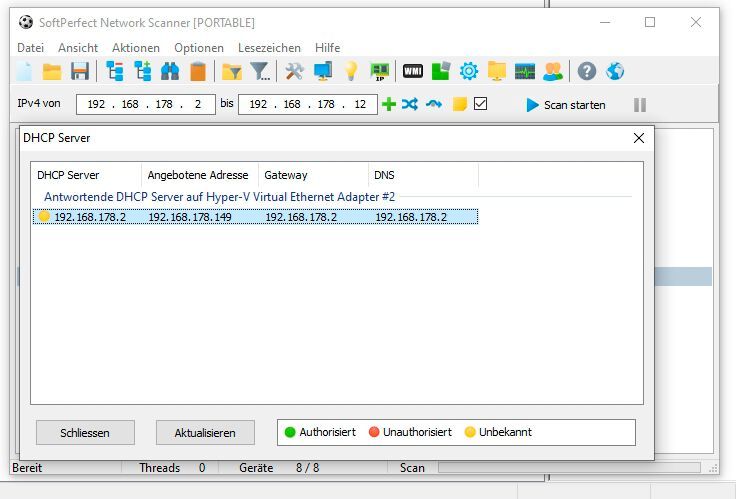Save results with the floppy disk icon
The width and height of the screenshot is (736, 499).
[80, 71]
